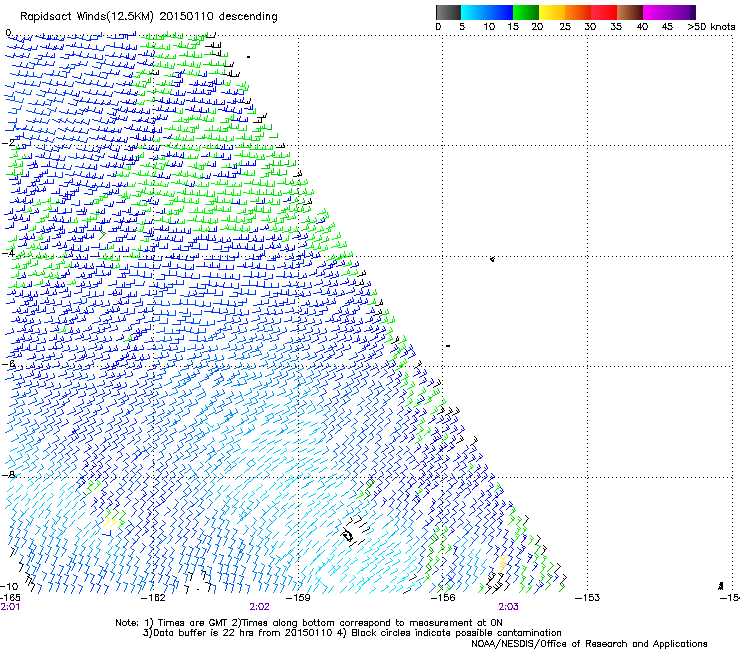740x650 pixels.
Task: Select the magenta 40–45 knots legend segment
Action: [656, 12]
